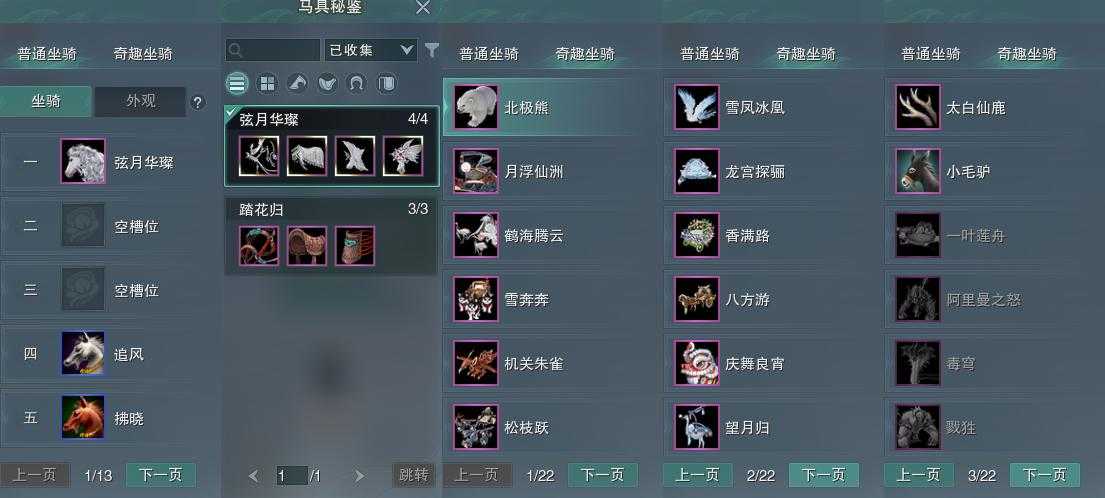Click the page number input field

click(291, 475)
